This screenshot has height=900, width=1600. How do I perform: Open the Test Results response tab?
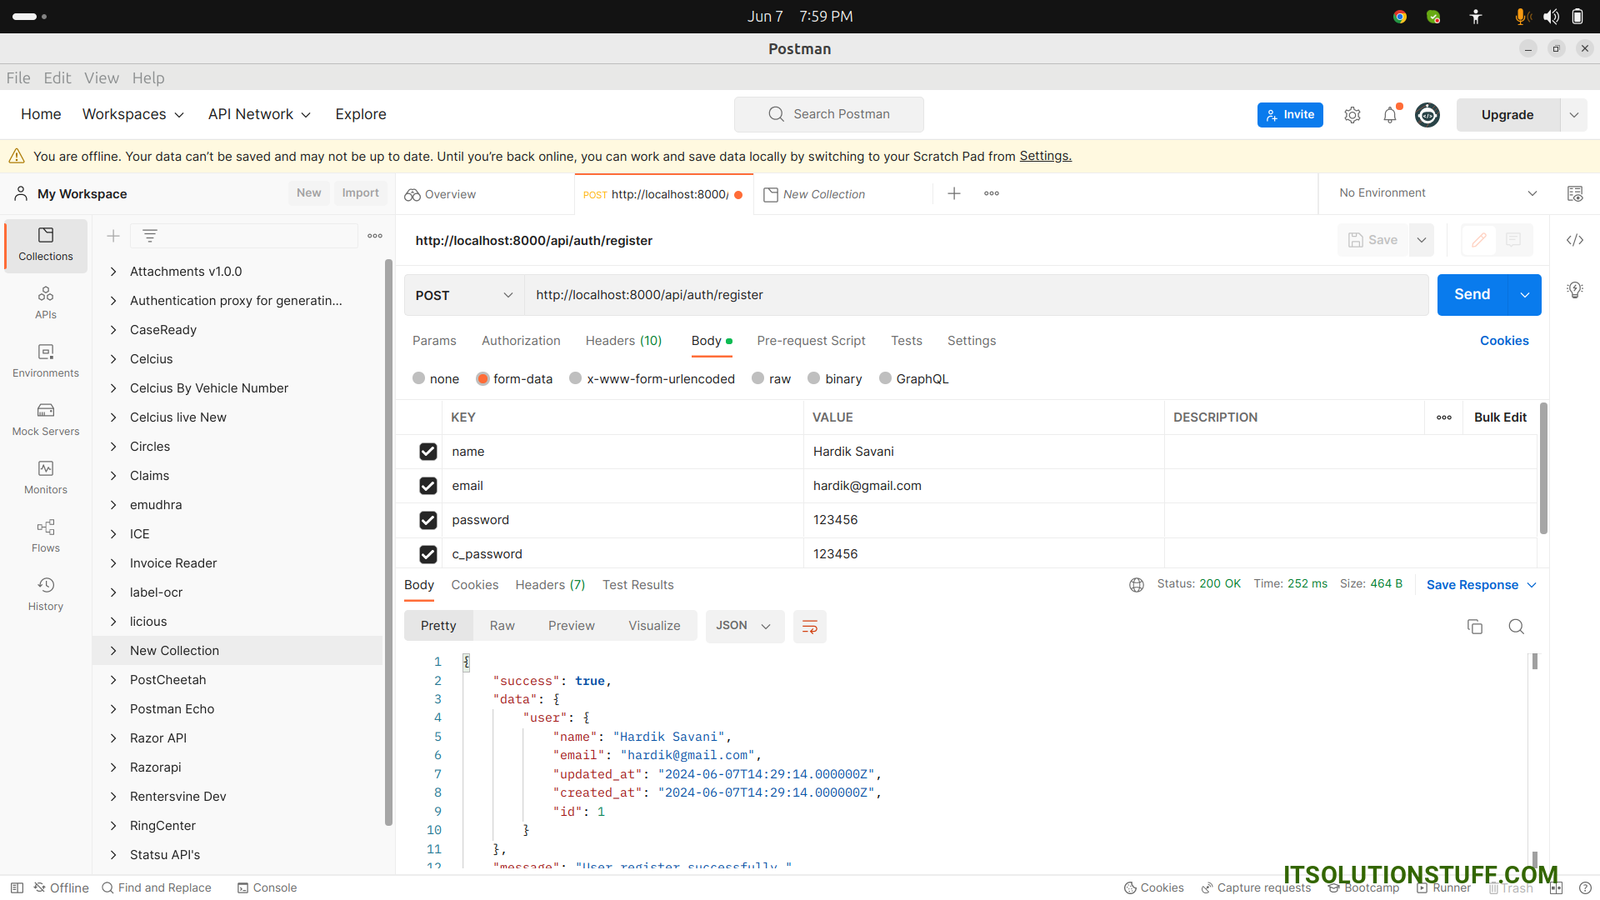click(638, 585)
